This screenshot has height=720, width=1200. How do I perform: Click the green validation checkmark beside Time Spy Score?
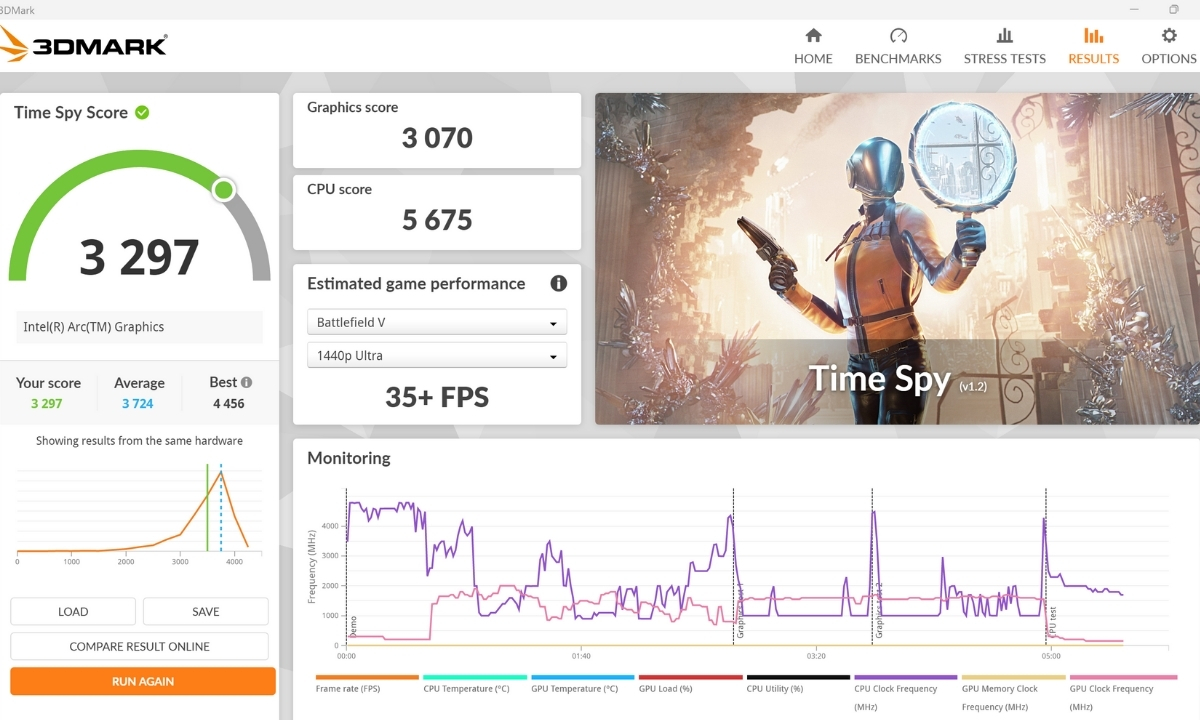pos(142,113)
